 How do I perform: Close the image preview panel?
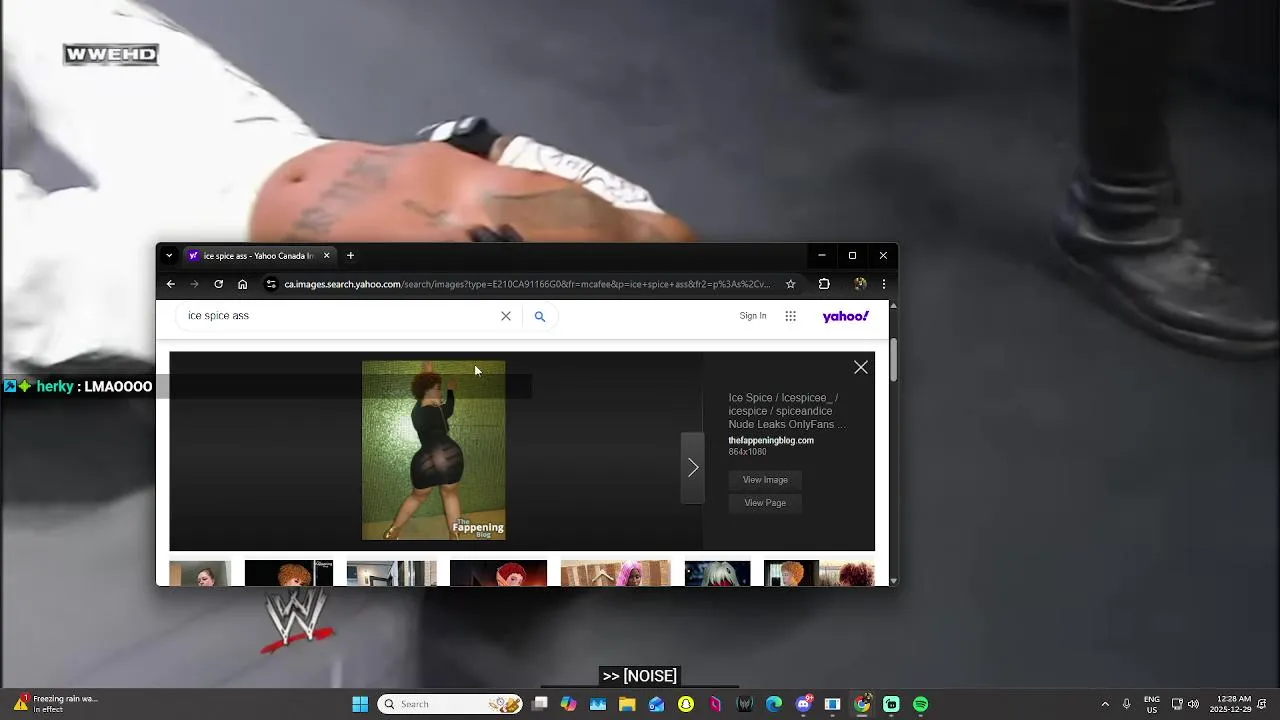click(x=861, y=367)
